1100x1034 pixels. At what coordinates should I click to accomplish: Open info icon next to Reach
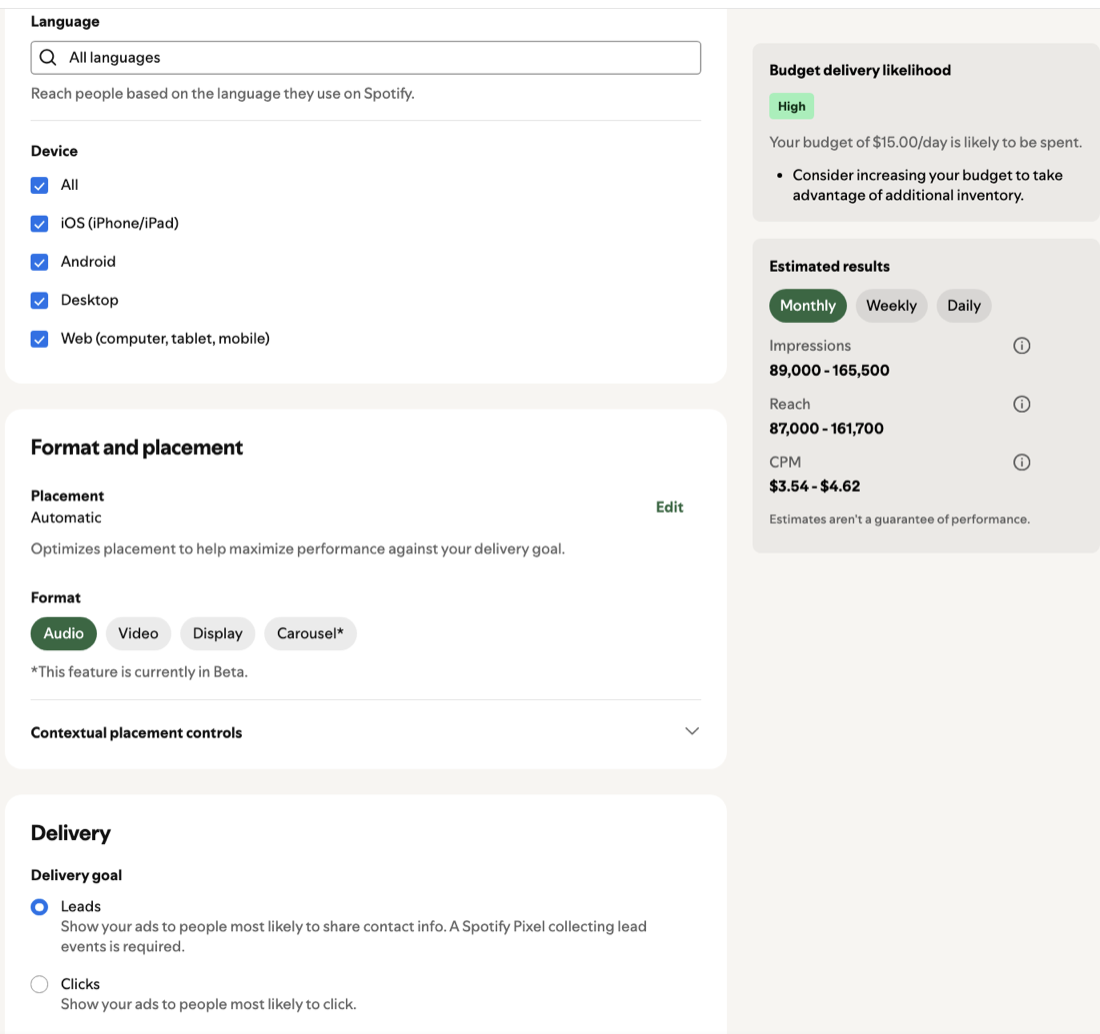tap(1021, 404)
